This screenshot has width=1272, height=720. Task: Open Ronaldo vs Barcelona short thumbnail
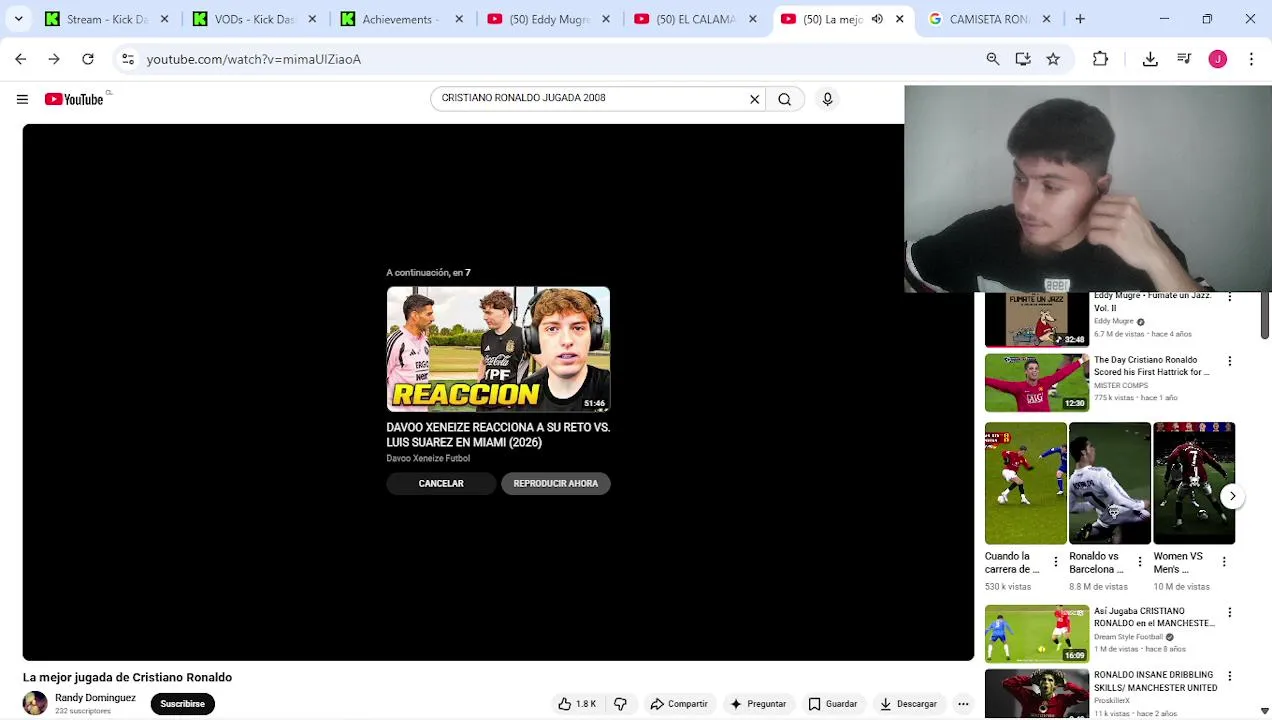(1110, 483)
